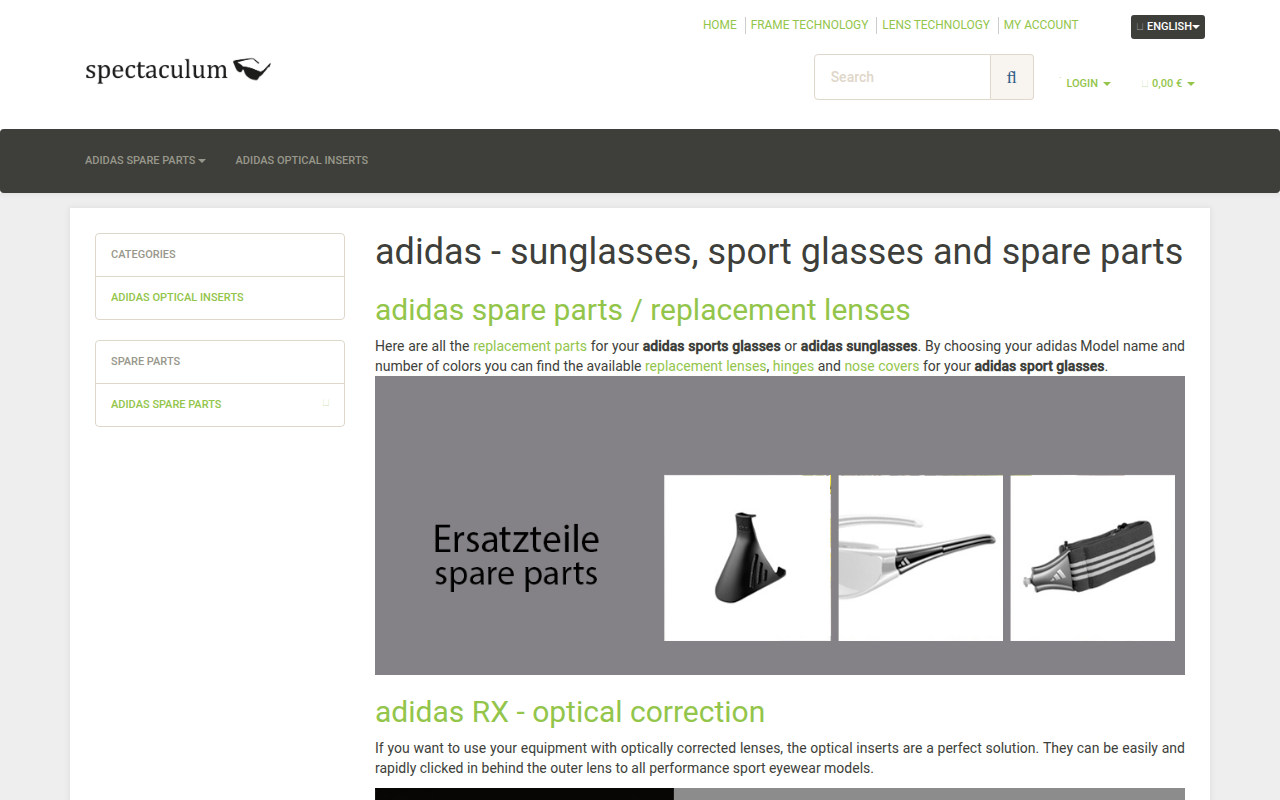Open Lens Technology menu item
Viewport: 1280px width, 800px height.
pyautogui.click(x=936, y=25)
